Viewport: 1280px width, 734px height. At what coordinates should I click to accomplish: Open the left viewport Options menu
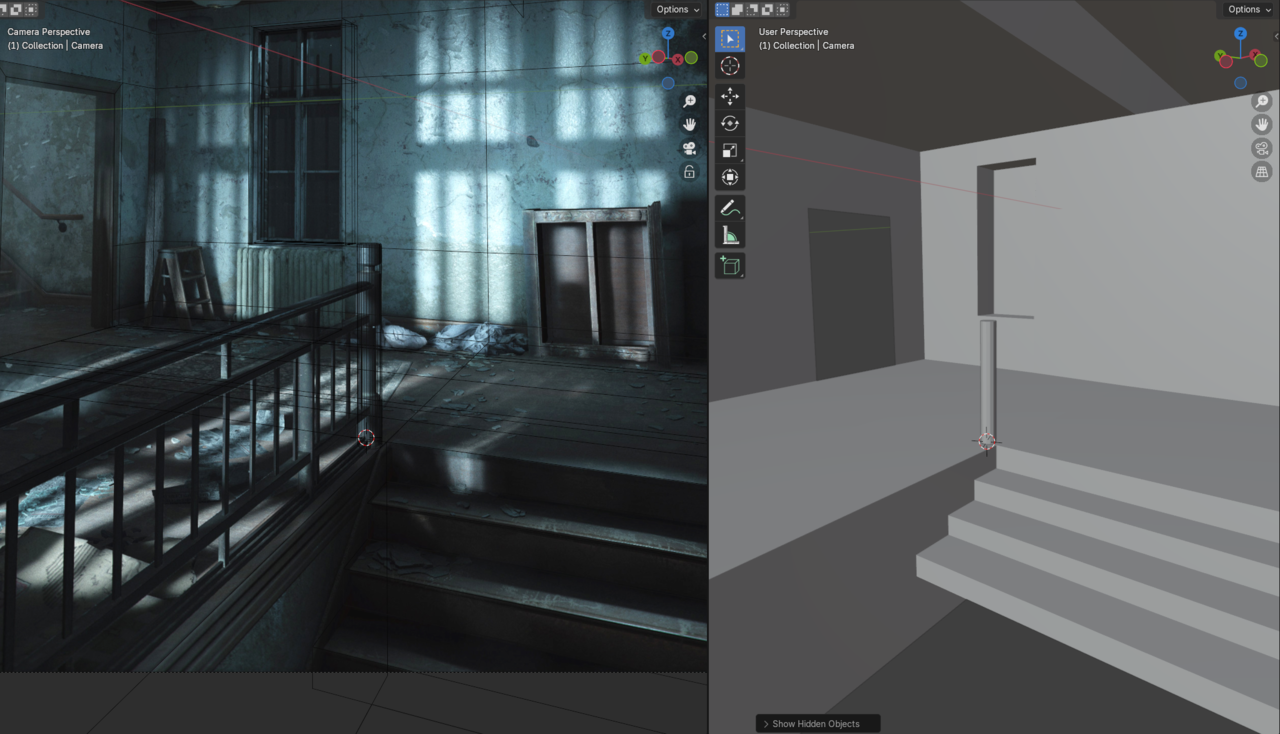pyautogui.click(x=675, y=9)
